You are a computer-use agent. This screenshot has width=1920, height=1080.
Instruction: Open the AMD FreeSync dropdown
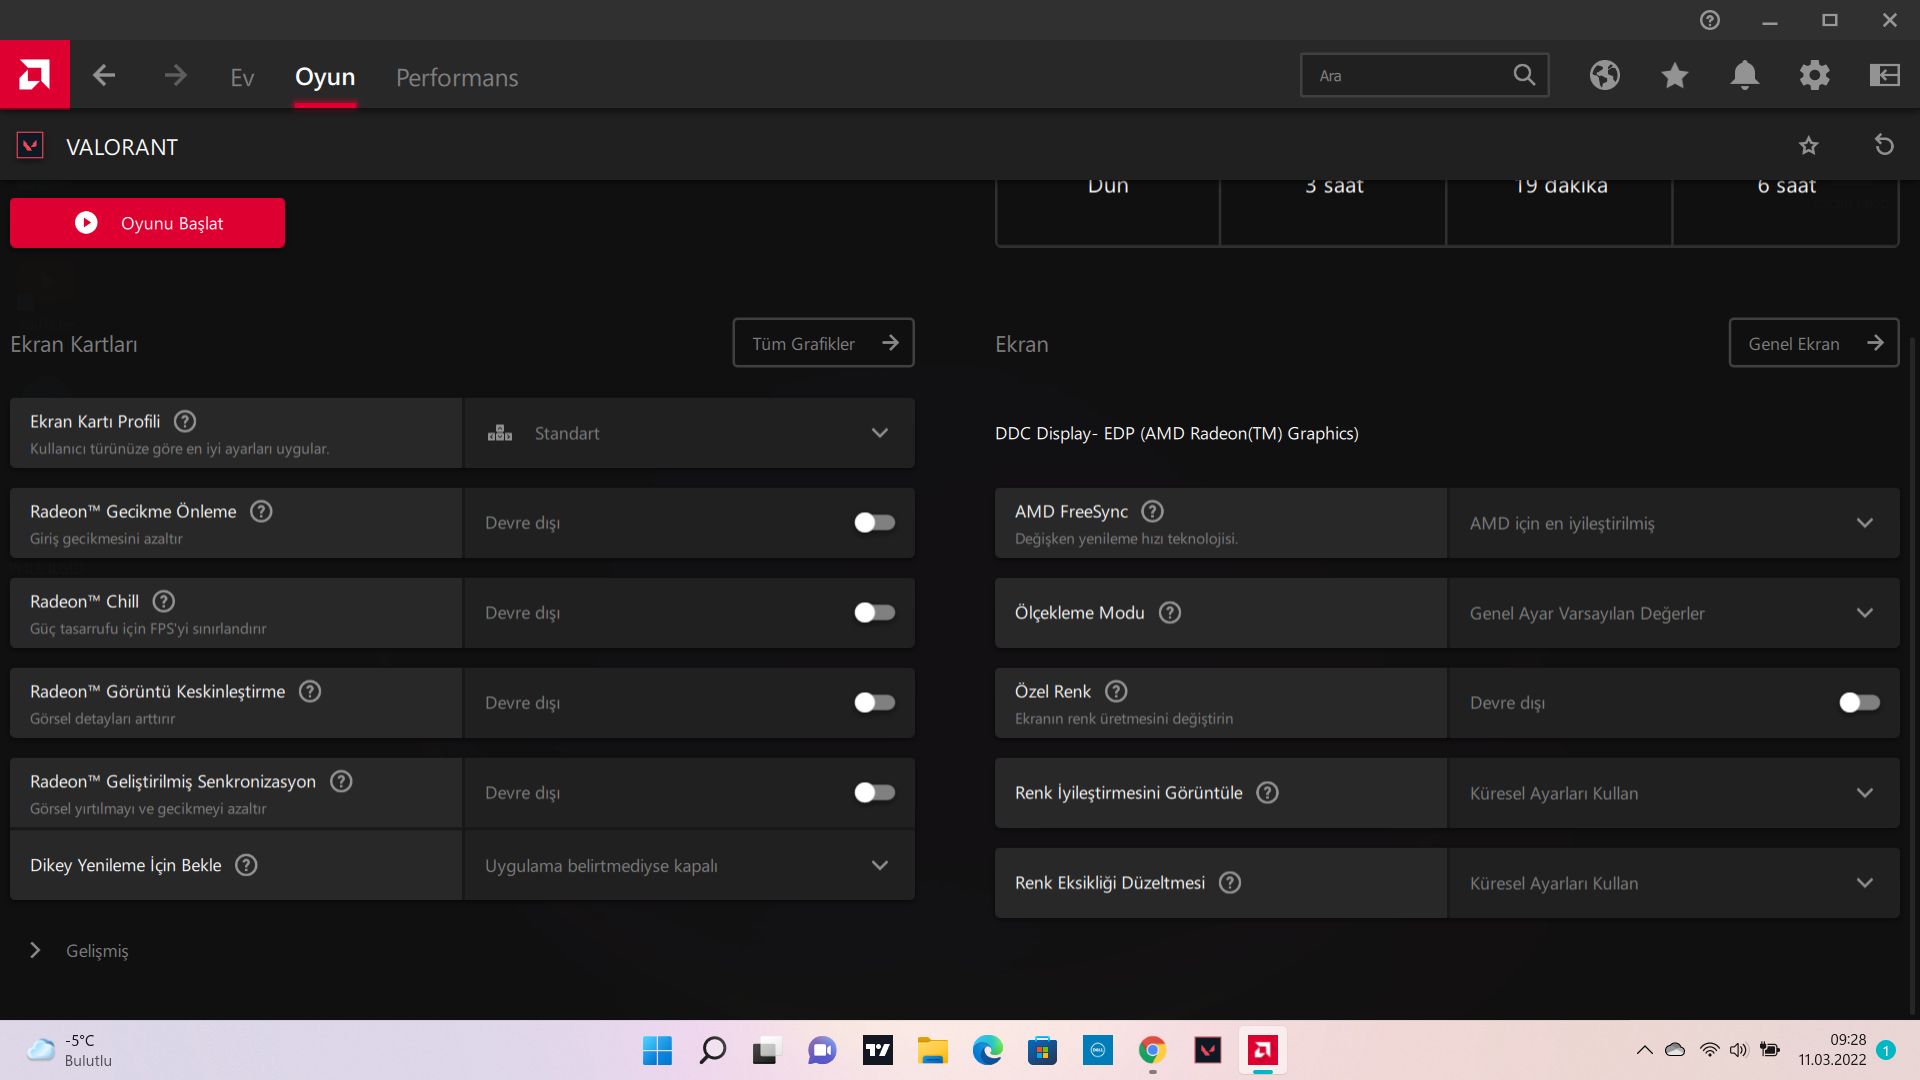[1672, 523]
